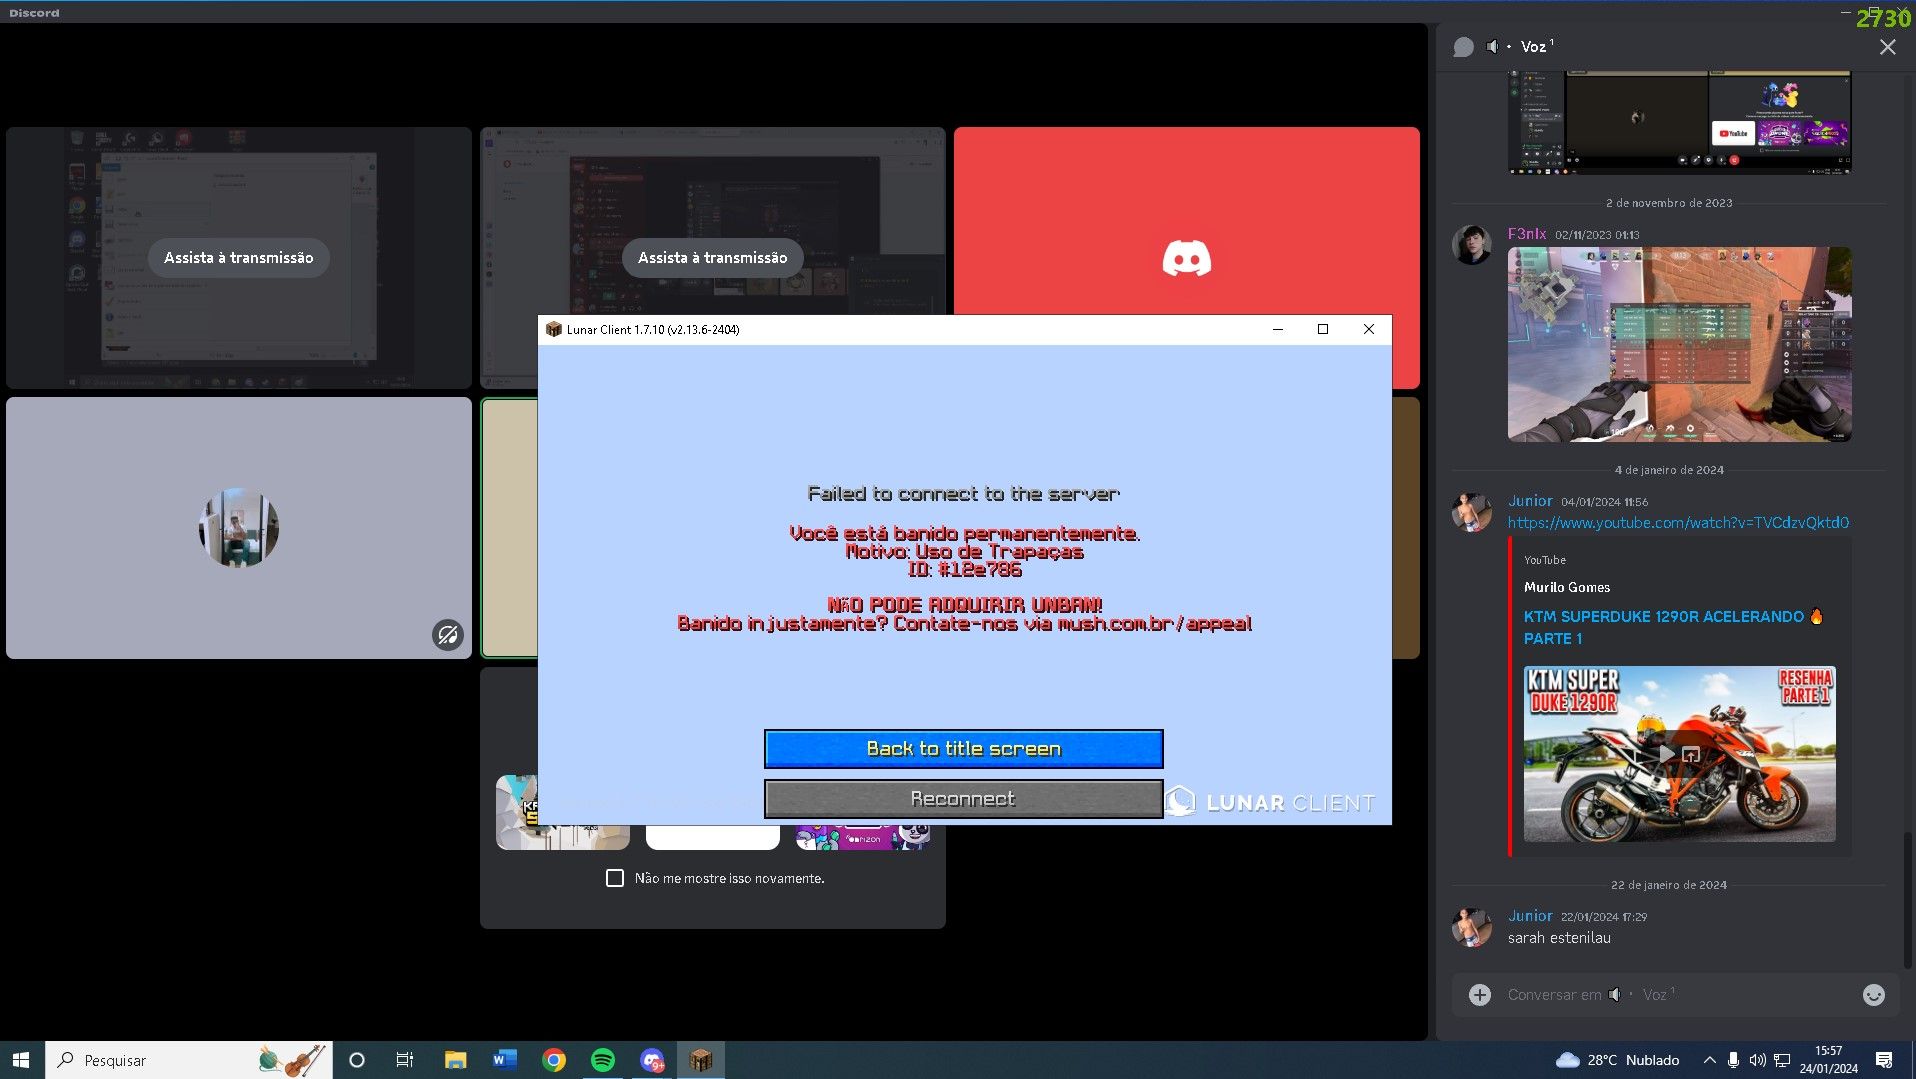Click the participant avatar tile in Discord
This screenshot has height=1079, width=1916.
pyautogui.click(x=238, y=527)
